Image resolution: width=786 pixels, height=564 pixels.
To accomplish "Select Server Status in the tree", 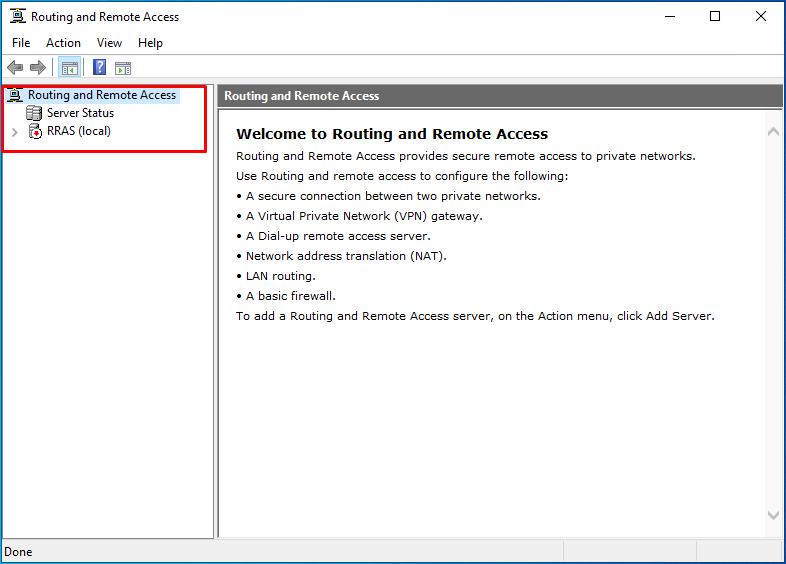I will pos(80,113).
